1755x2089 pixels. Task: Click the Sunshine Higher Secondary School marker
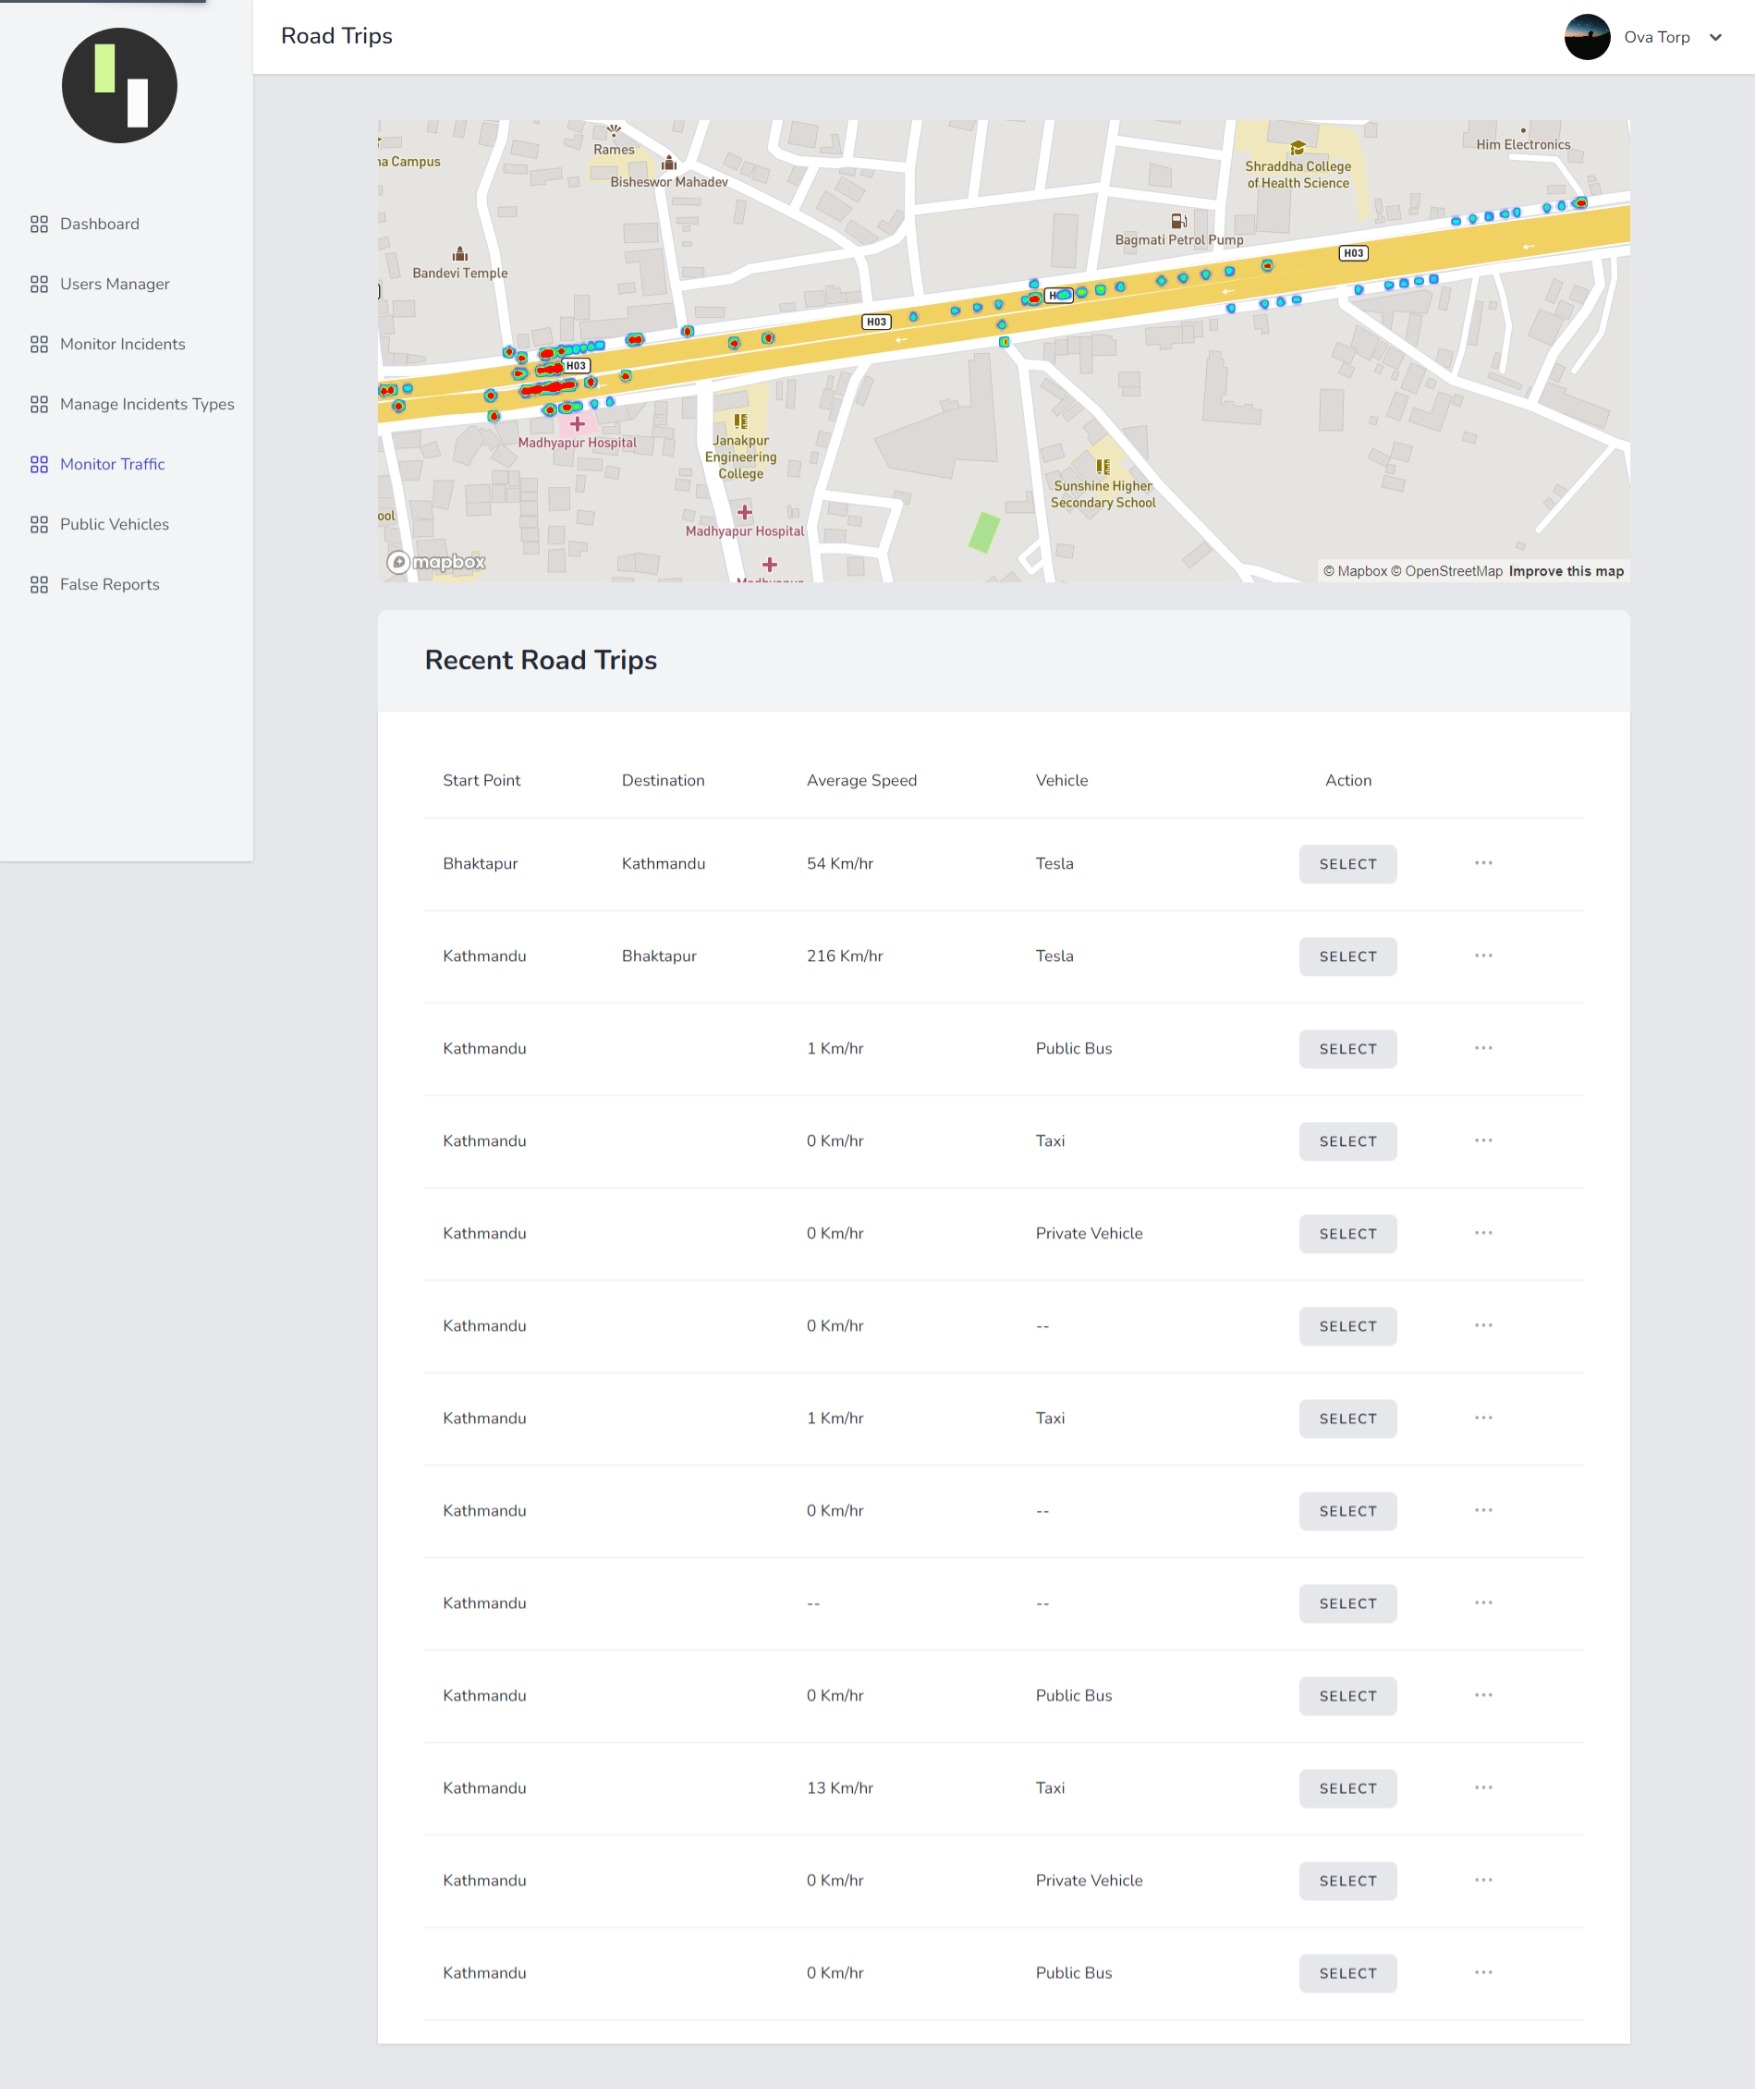click(x=1103, y=467)
